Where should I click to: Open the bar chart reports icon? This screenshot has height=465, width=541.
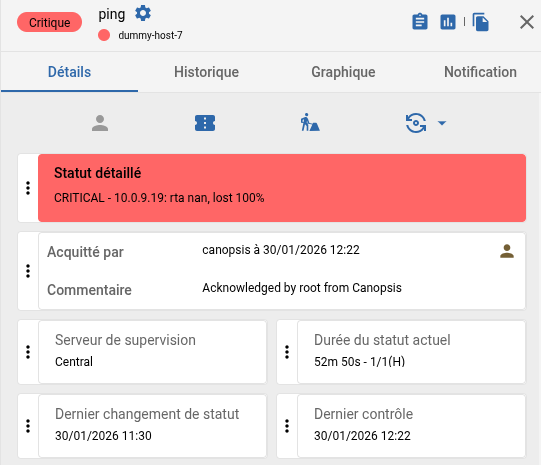pos(448,22)
